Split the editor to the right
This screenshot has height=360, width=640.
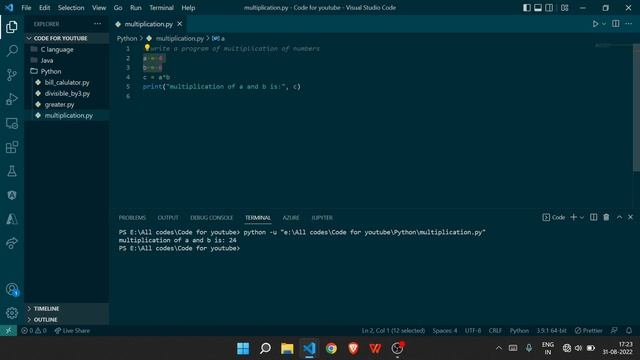[616, 24]
